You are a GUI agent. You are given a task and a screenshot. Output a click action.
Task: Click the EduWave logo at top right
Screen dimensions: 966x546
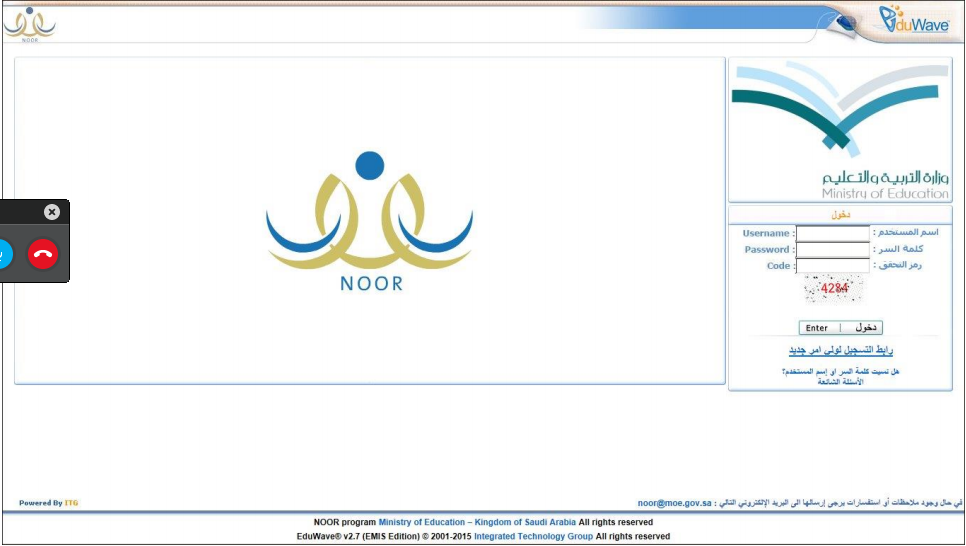pyautogui.click(x=912, y=20)
